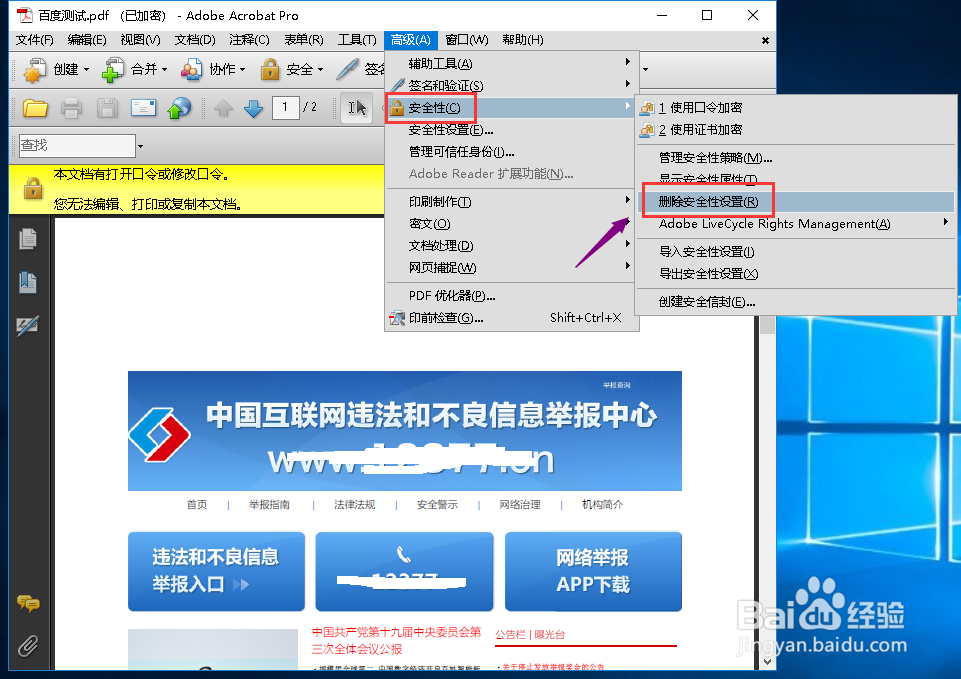
Task: Open the 视图(V) menu
Action: coord(140,40)
